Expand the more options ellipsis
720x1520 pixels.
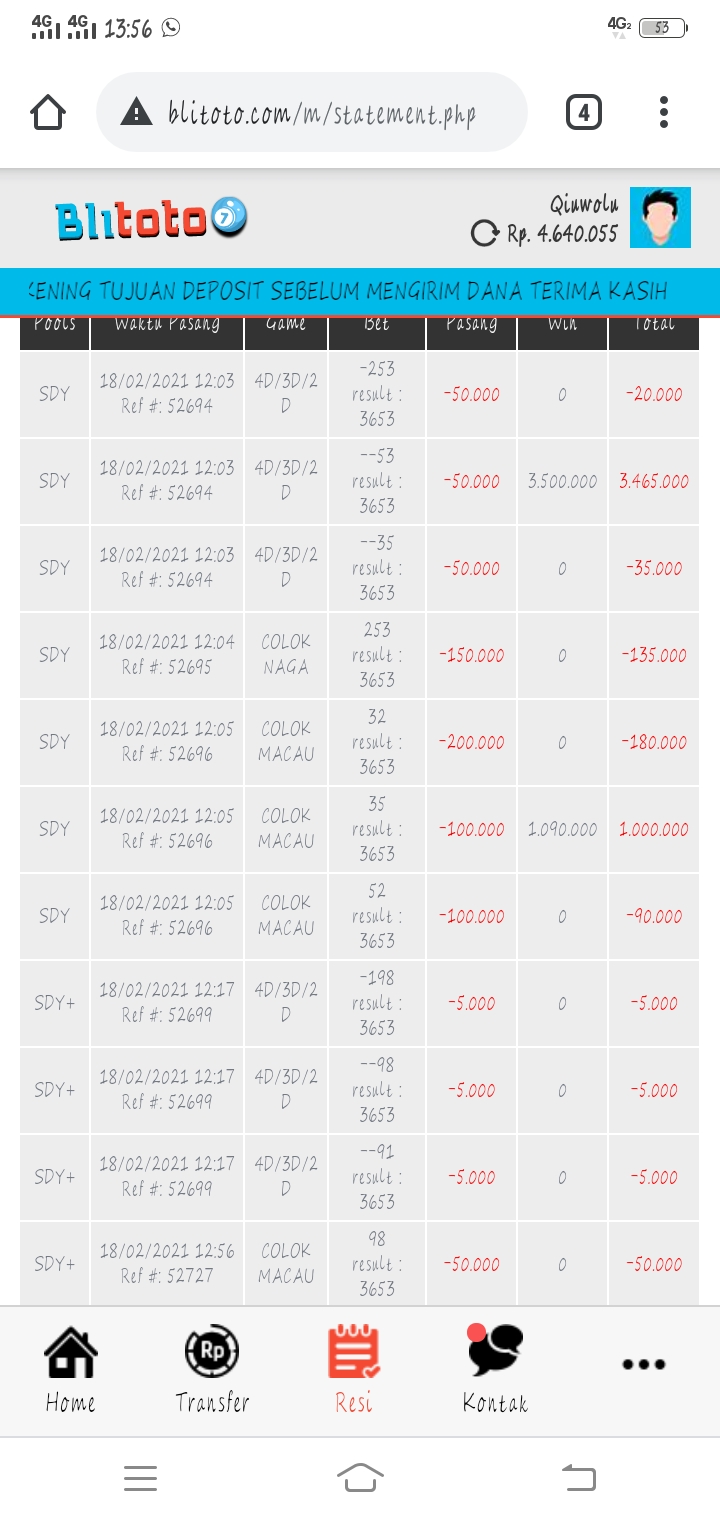click(x=644, y=1364)
